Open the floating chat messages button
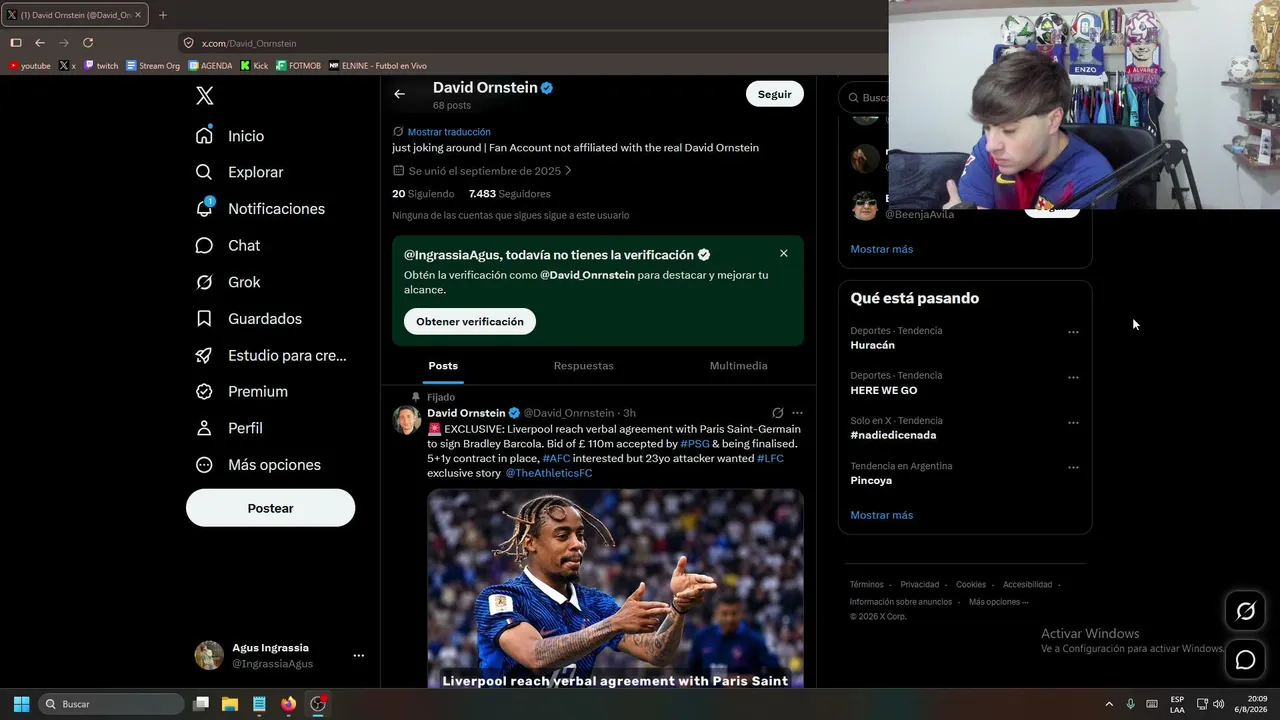 pos(1245,660)
